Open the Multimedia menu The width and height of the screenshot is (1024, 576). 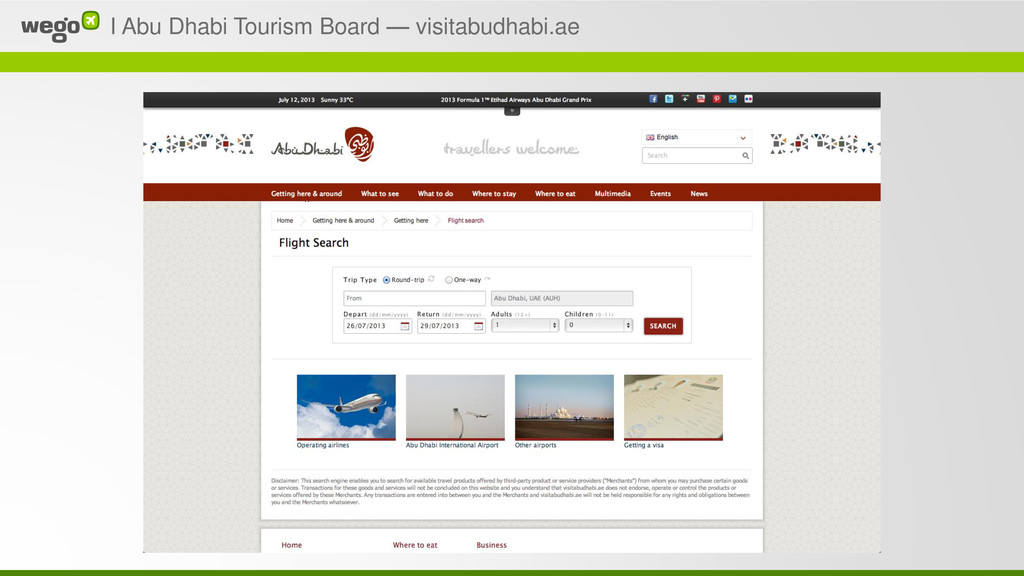613,193
